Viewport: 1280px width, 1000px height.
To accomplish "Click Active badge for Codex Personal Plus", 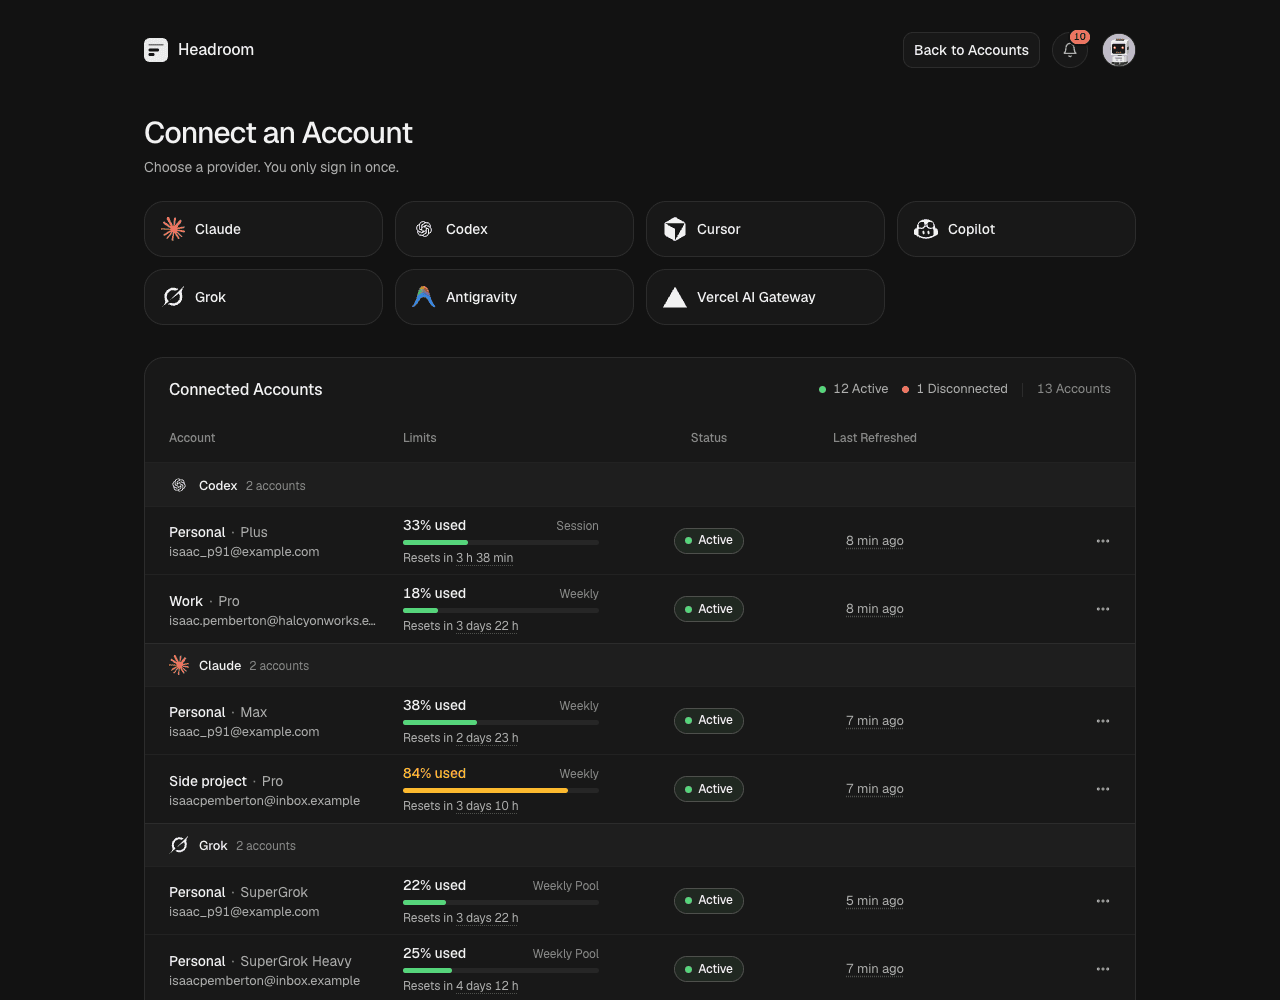I will (x=709, y=541).
